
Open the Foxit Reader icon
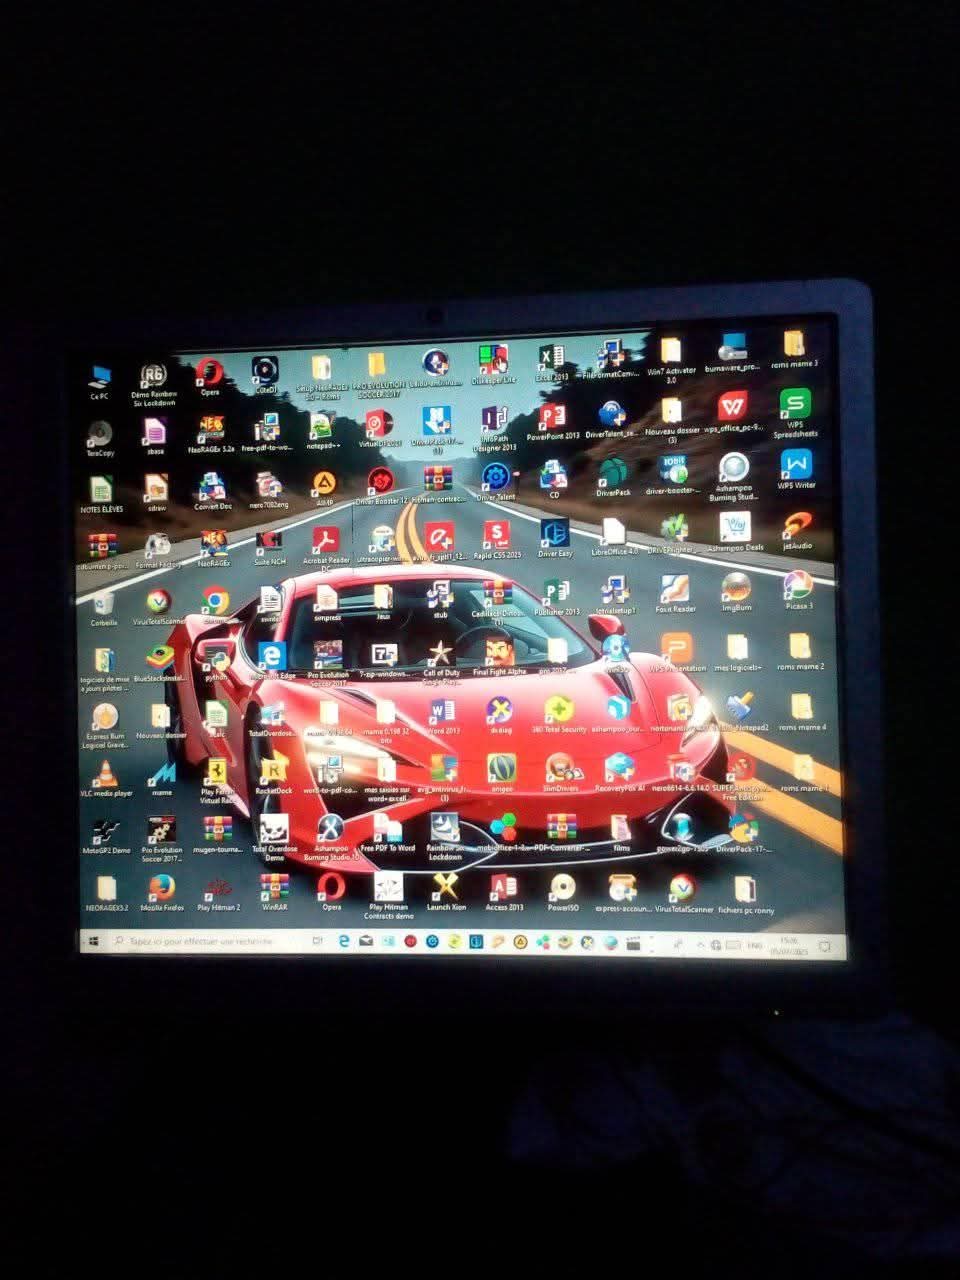(675, 589)
